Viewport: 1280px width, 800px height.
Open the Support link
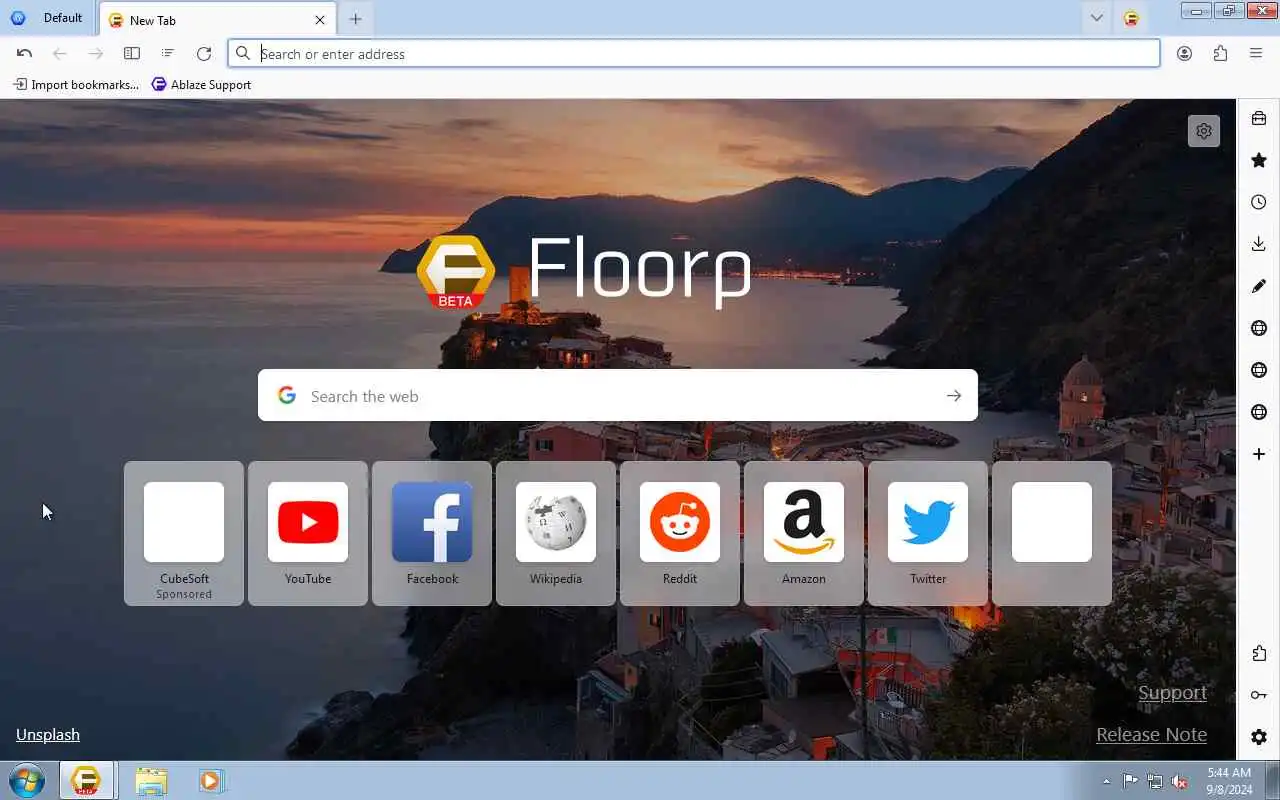pyautogui.click(x=1172, y=693)
